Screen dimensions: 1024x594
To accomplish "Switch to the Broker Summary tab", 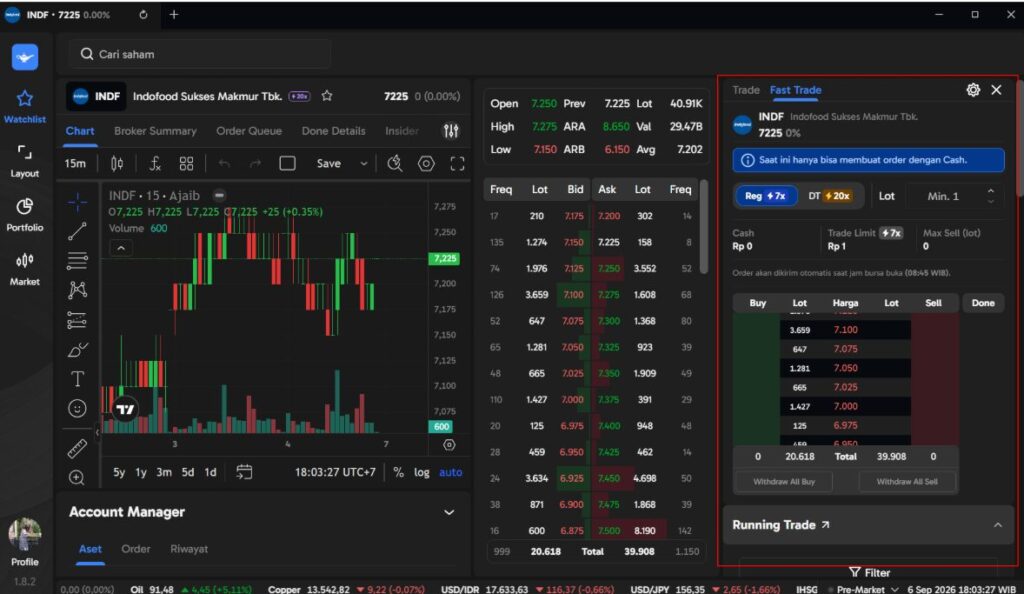I will (155, 131).
